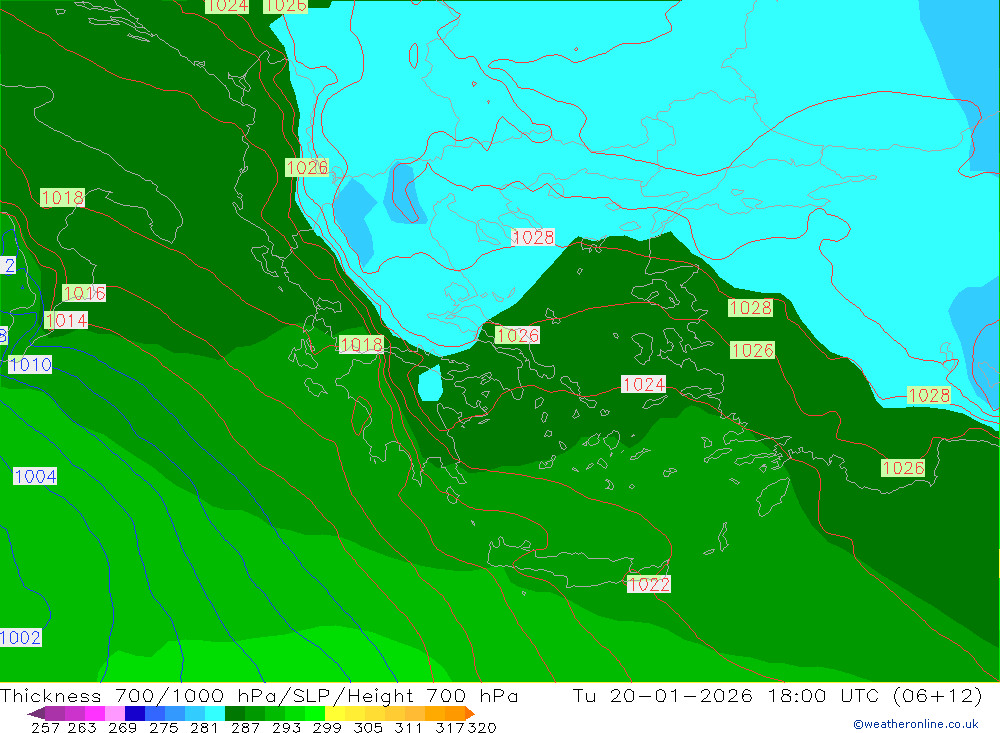Click the brightest green legend swatch
This screenshot has width=1000, height=733.
coord(314,713)
